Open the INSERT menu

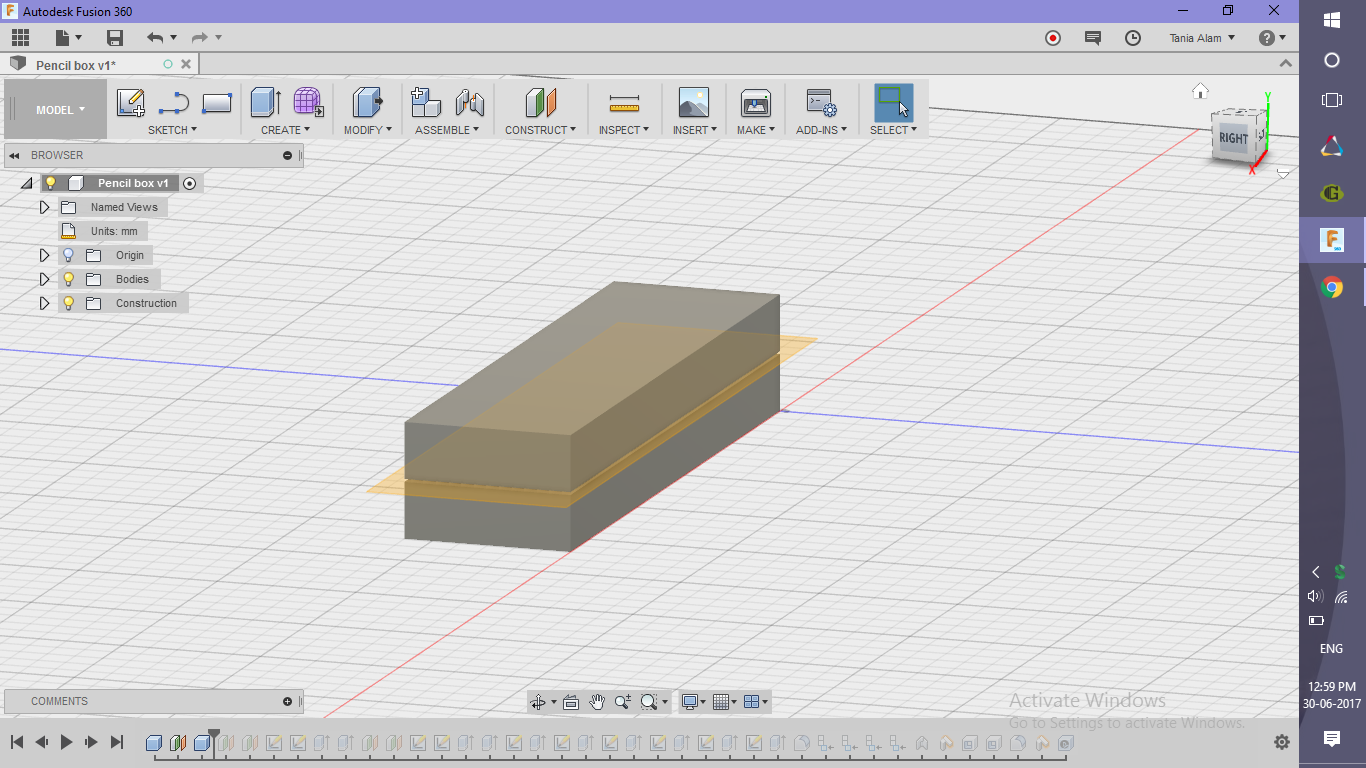(694, 130)
